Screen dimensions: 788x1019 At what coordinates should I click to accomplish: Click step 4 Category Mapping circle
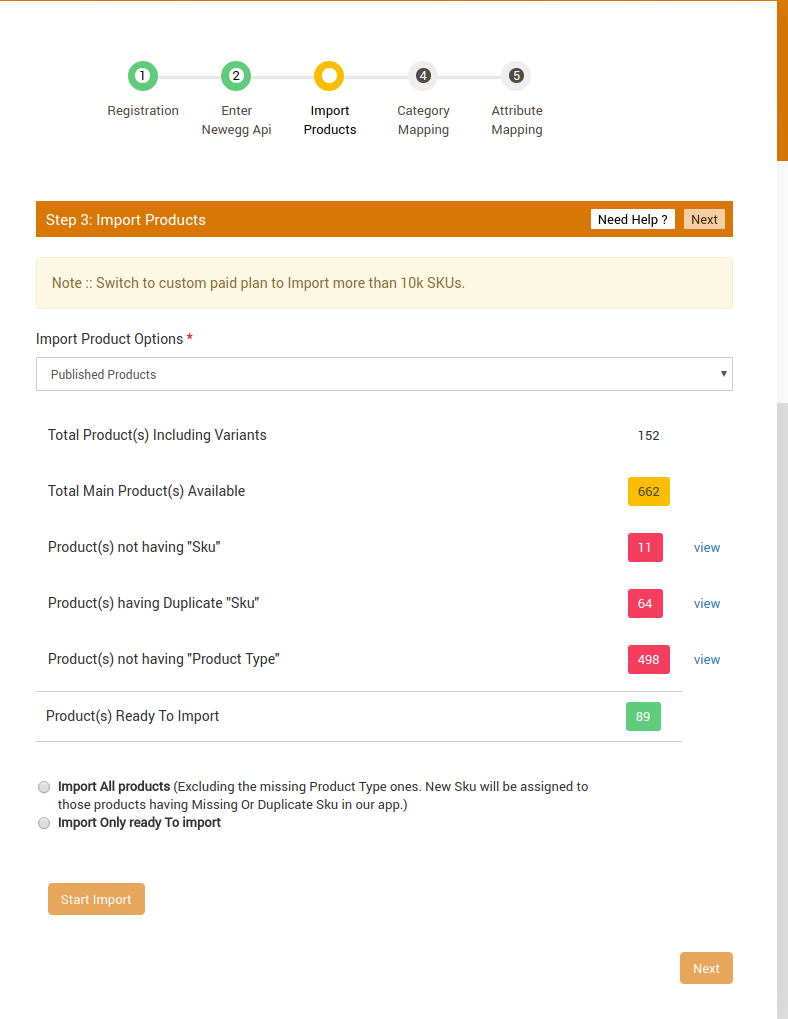click(x=423, y=76)
